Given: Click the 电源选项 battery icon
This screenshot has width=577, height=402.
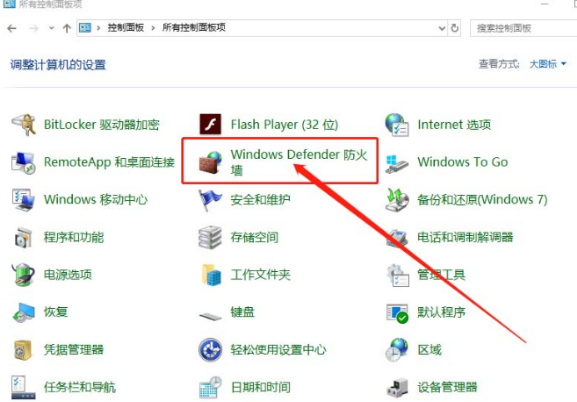Looking at the screenshot, I should click(x=24, y=275).
